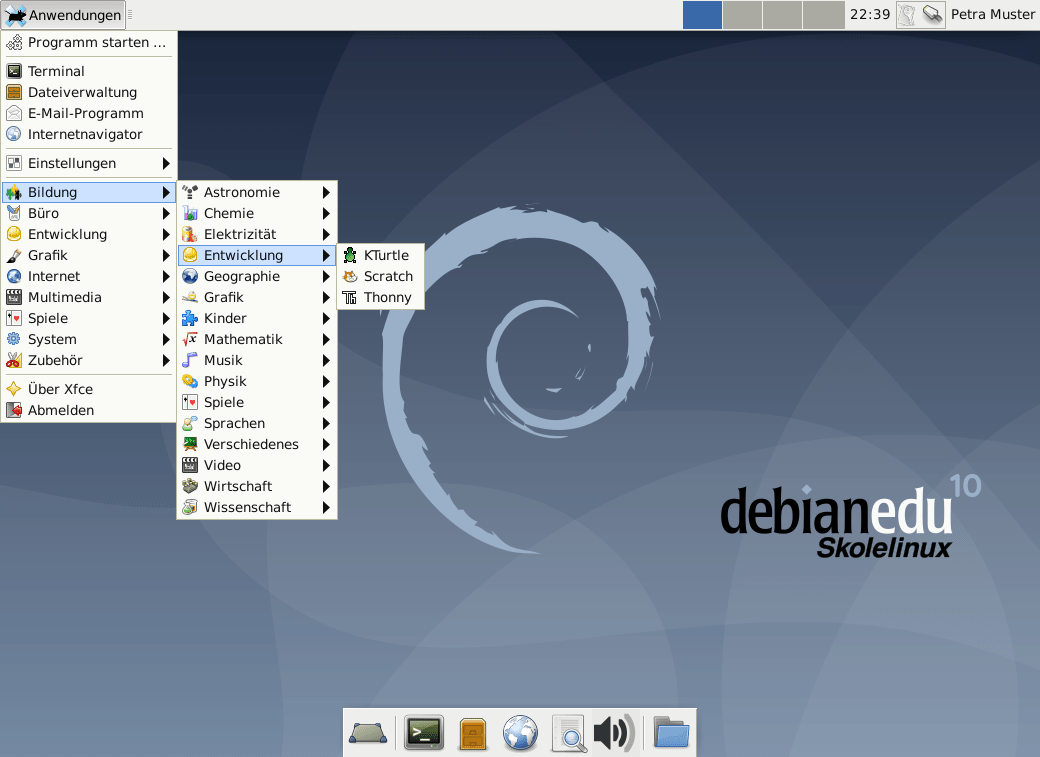This screenshot has width=1040, height=757.
Task: Expand the Internet submenu arrow
Action: [166, 277]
